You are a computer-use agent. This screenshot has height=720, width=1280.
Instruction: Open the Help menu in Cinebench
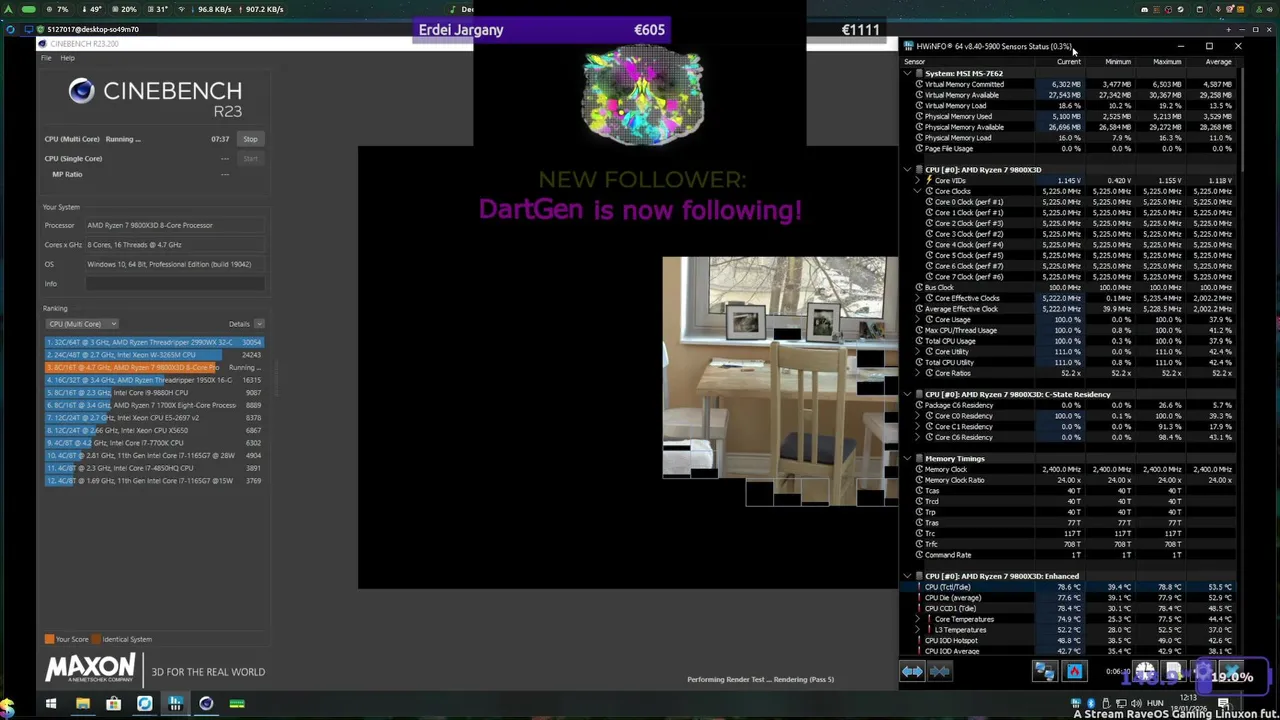67,58
